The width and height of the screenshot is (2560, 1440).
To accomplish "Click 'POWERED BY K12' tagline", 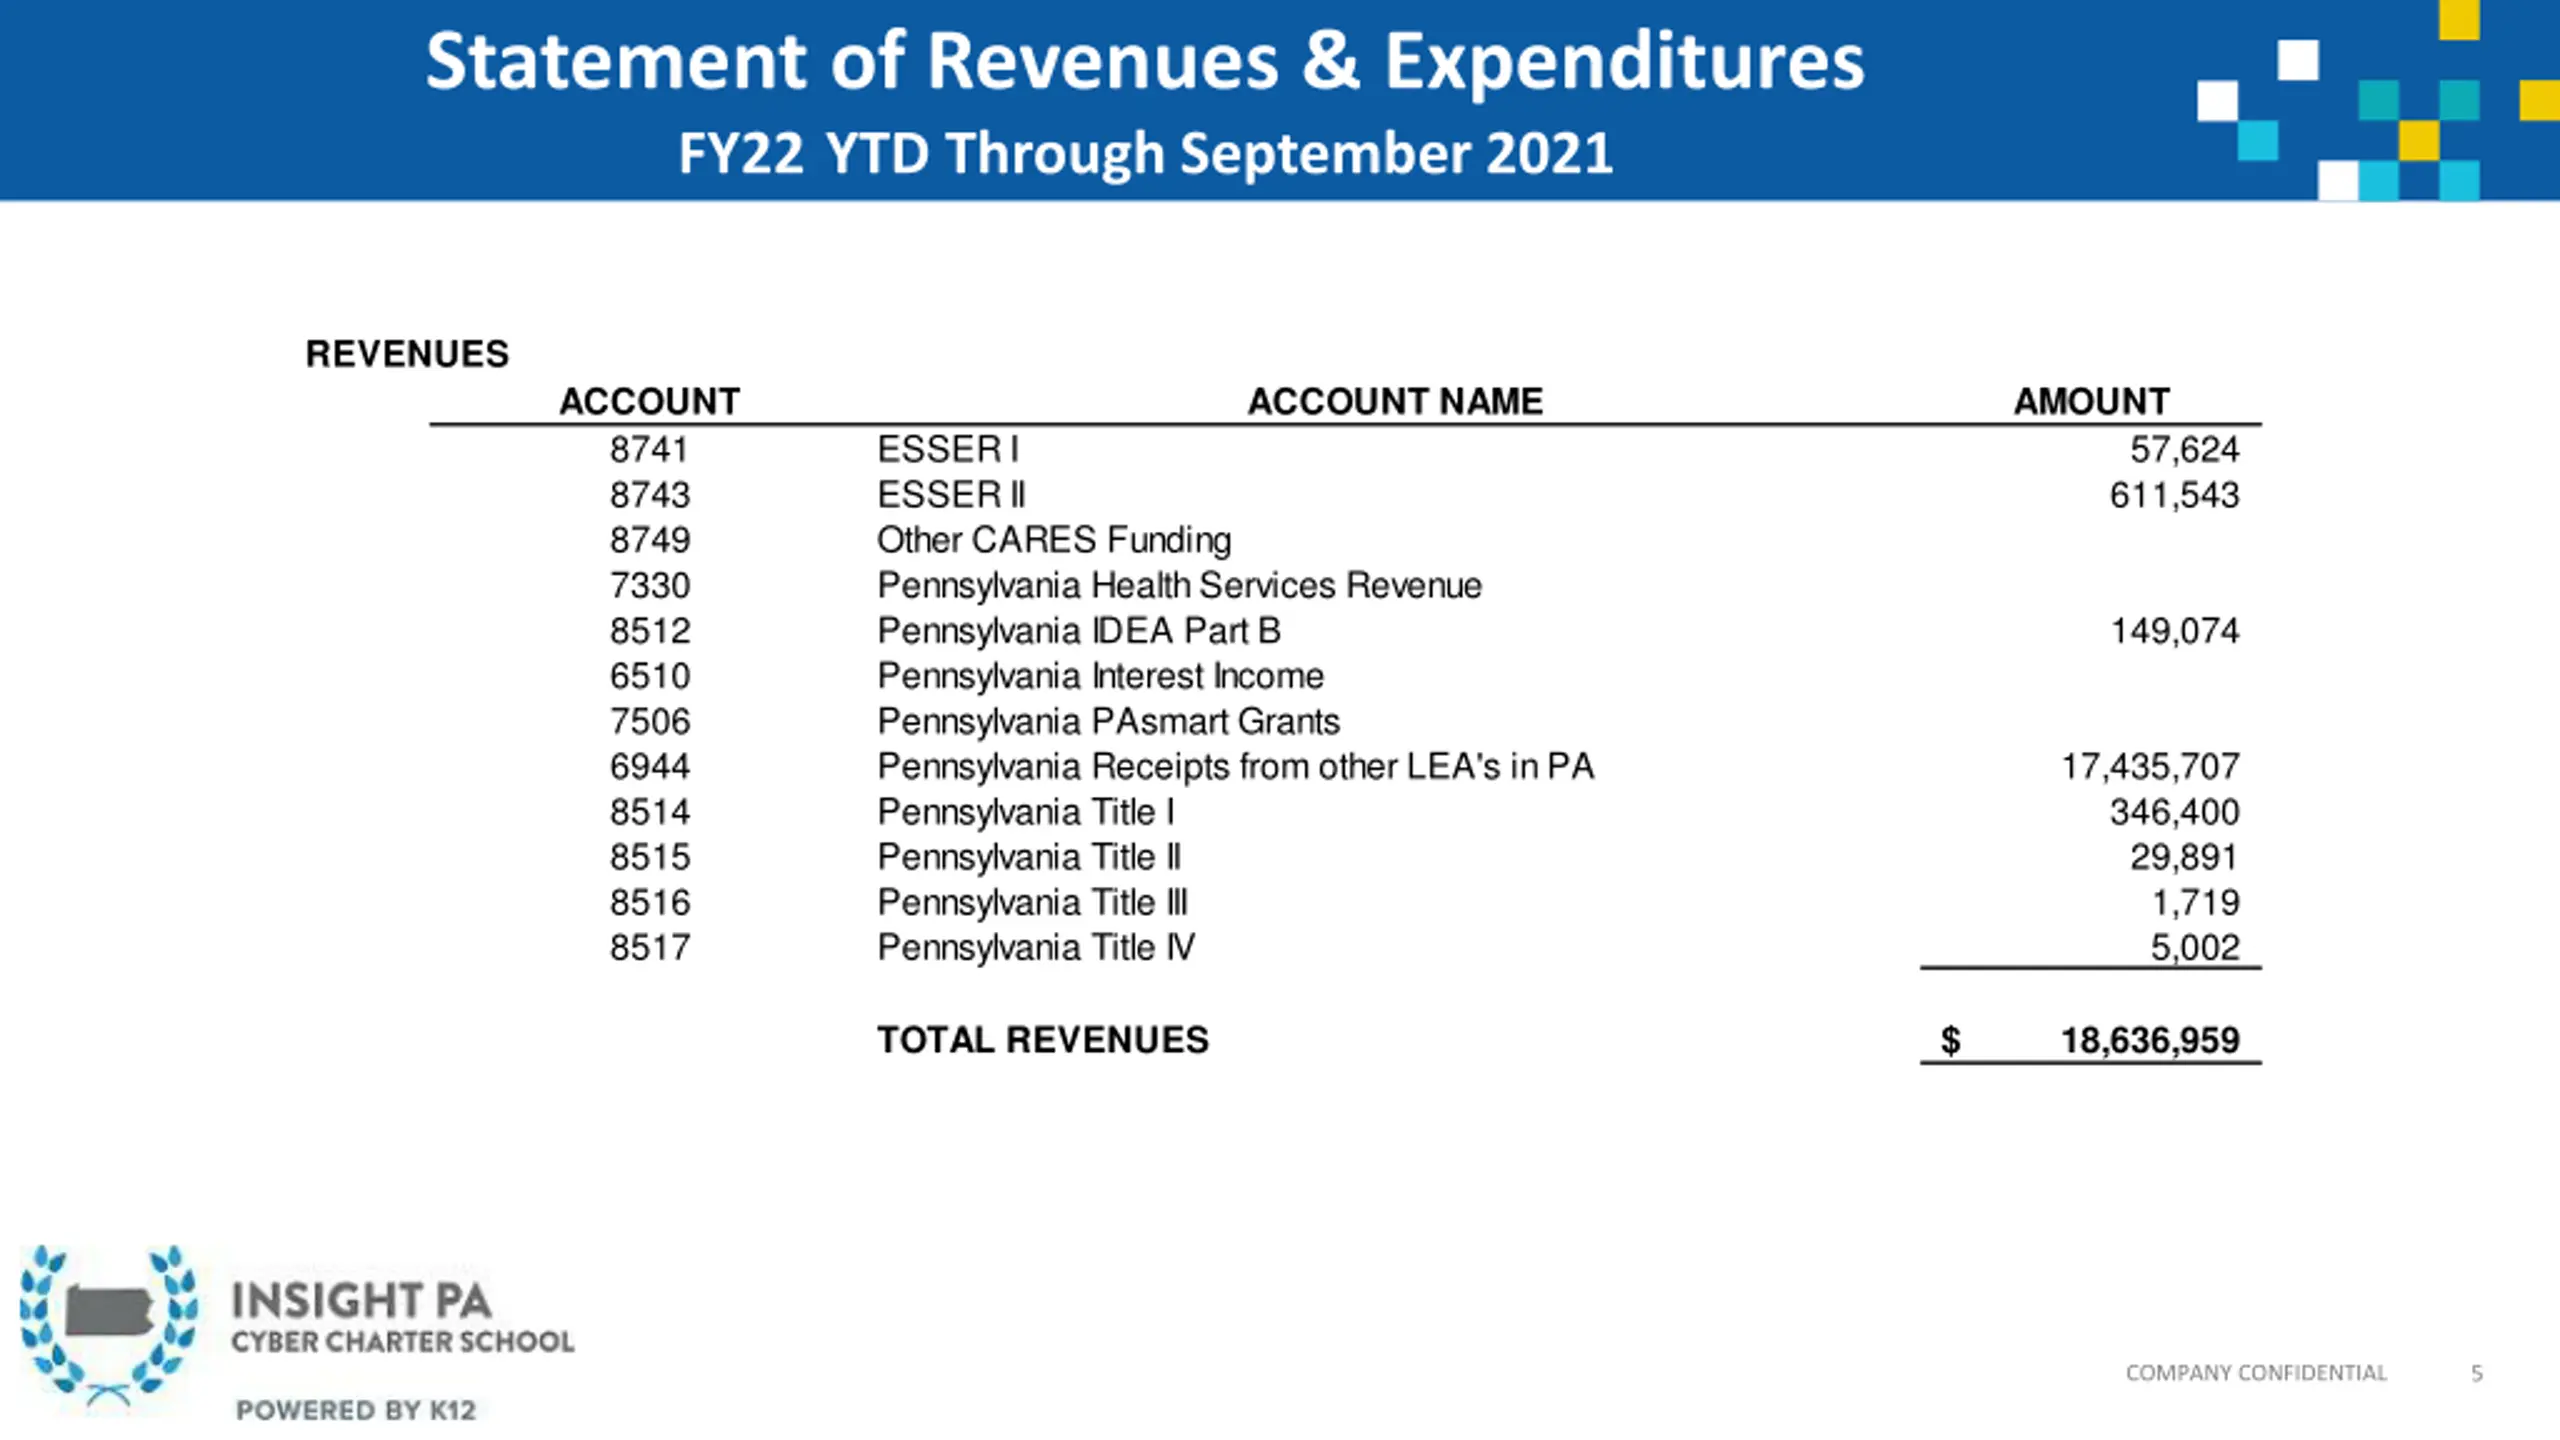I will [x=356, y=1411].
